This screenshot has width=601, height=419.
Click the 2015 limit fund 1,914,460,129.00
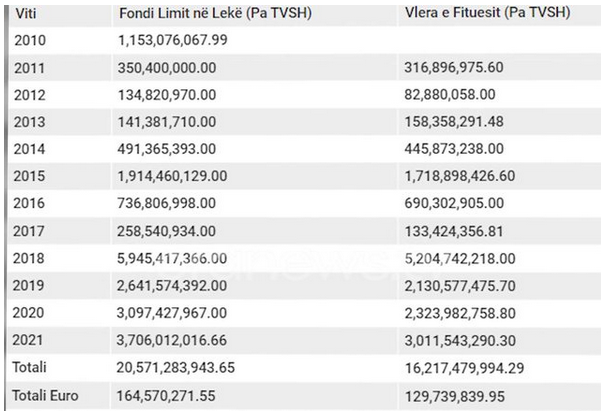pyautogui.click(x=175, y=176)
